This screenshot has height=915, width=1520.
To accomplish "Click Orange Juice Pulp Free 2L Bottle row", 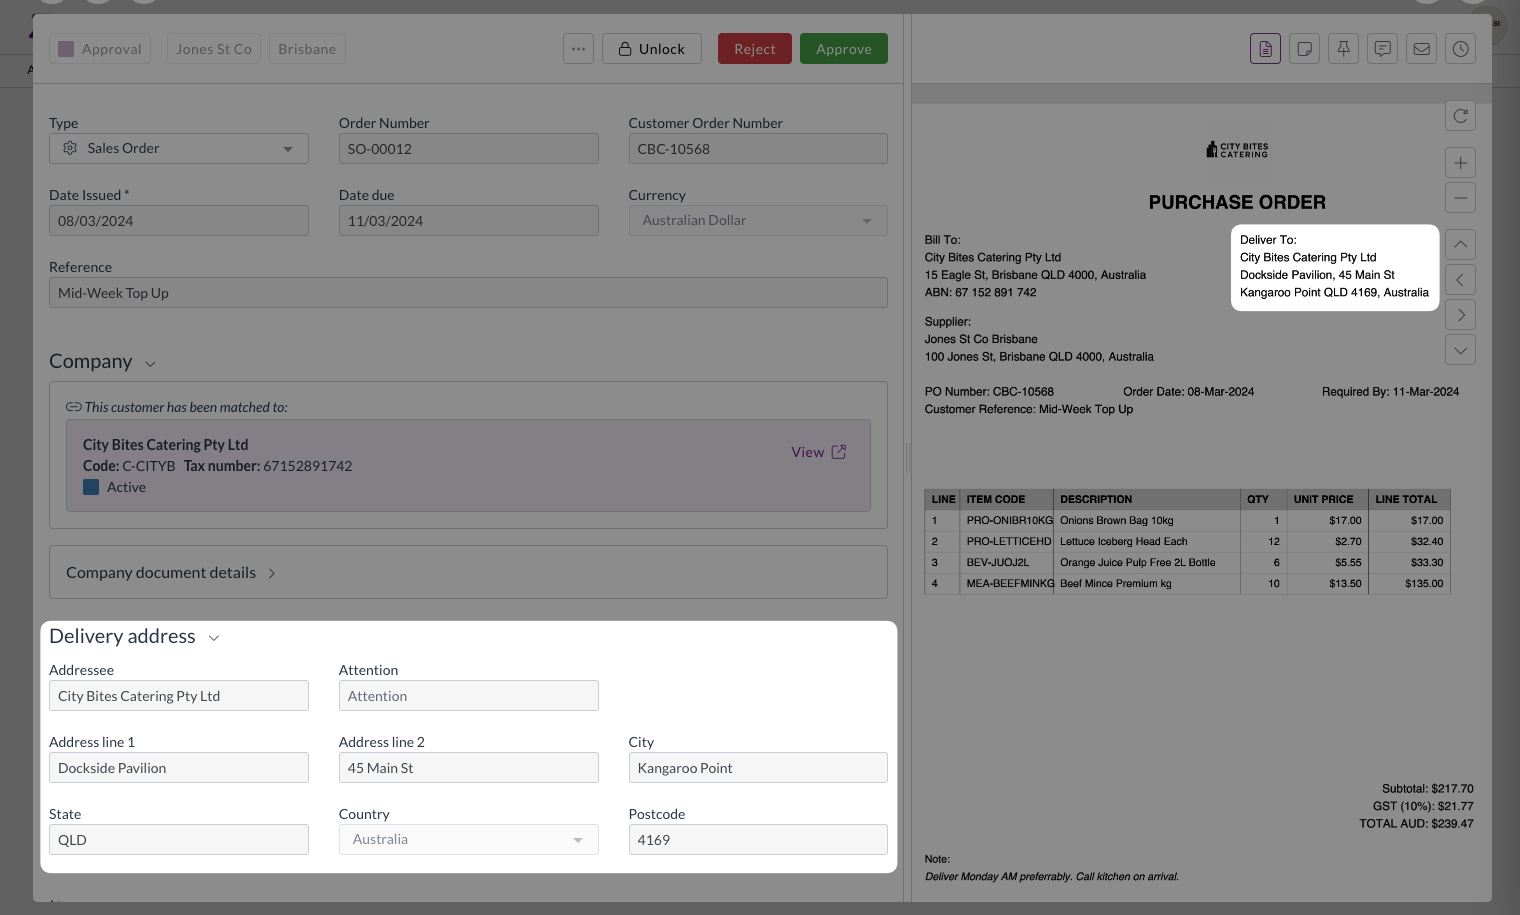I will 1187,562.
